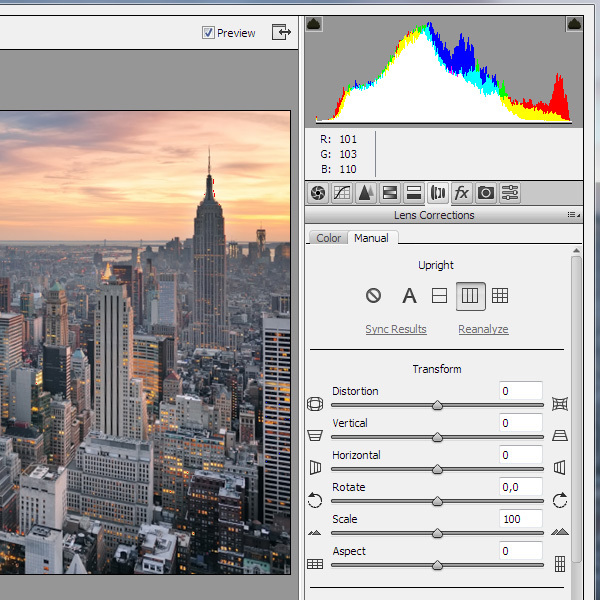Click the Distortion value input field
Screen dimensions: 600x600
tap(520, 391)
